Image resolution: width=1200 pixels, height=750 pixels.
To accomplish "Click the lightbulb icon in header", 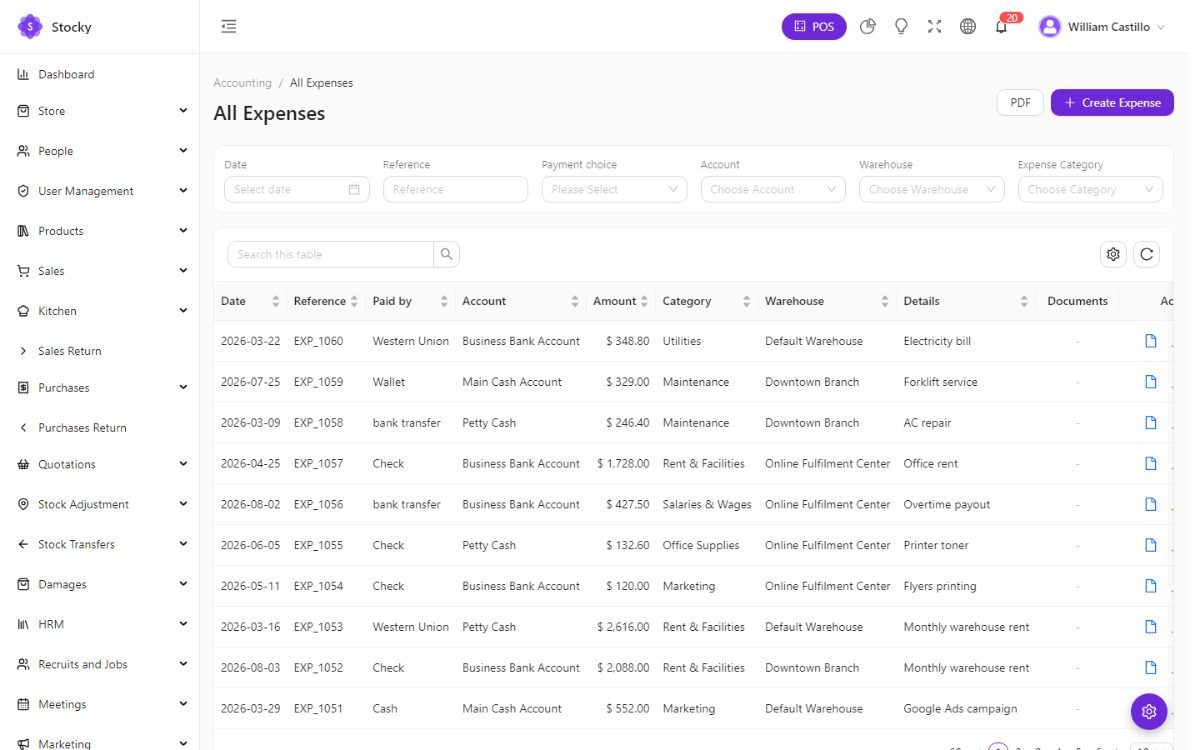I will coord(901,27).
